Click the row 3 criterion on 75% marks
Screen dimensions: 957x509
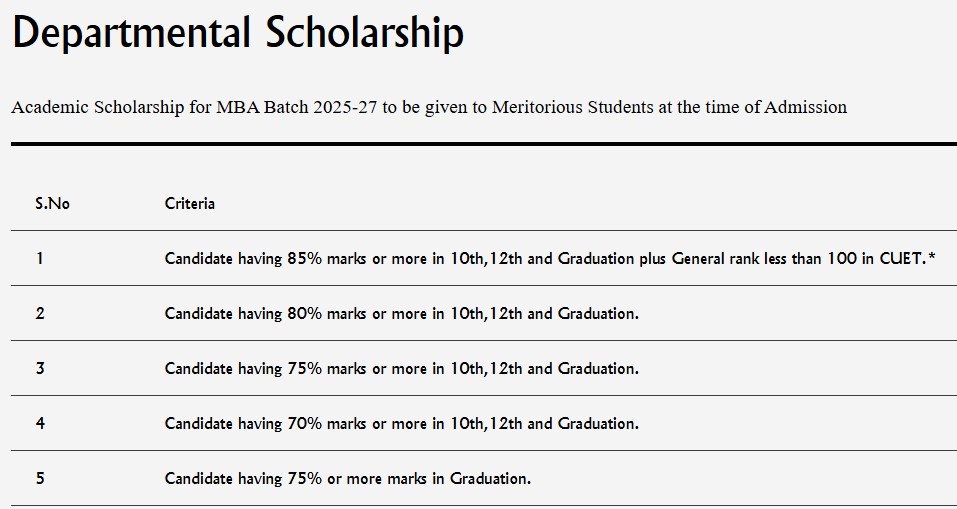pos(401,368)
